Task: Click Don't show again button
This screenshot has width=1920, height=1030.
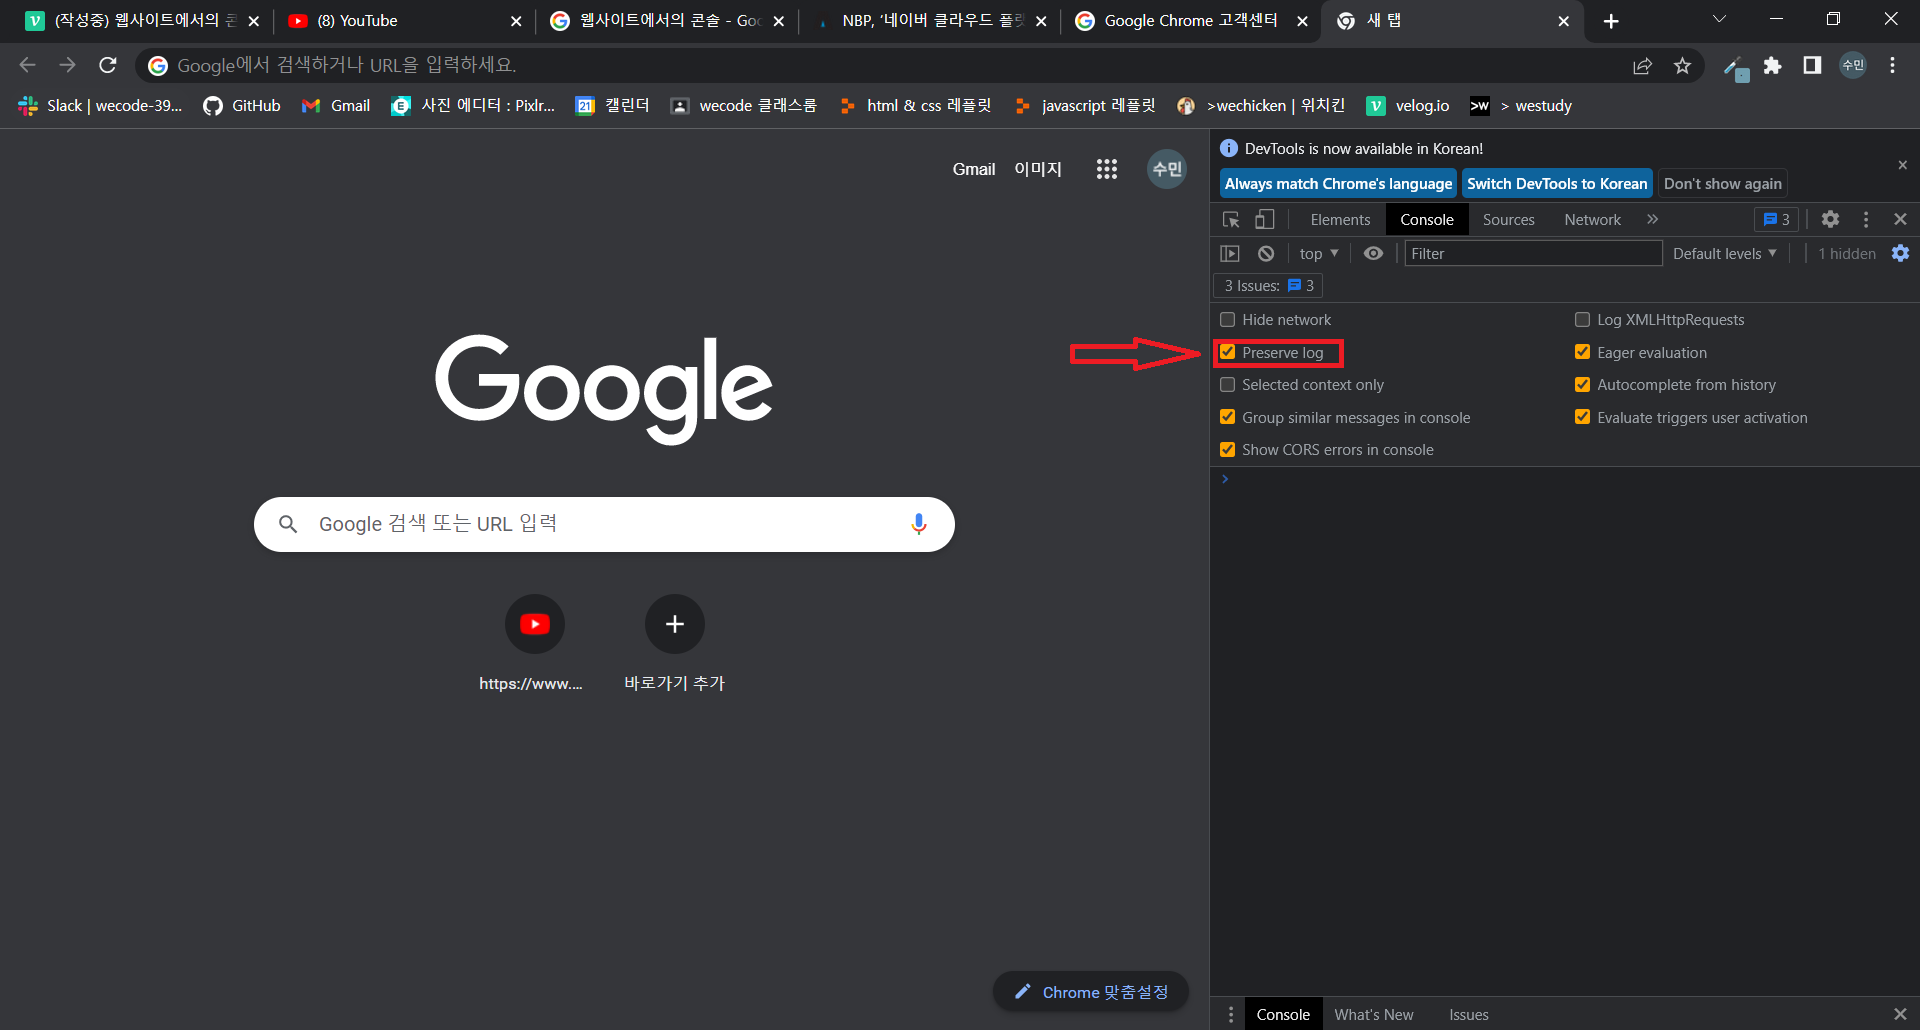Action: click(x=1722, y=184)
